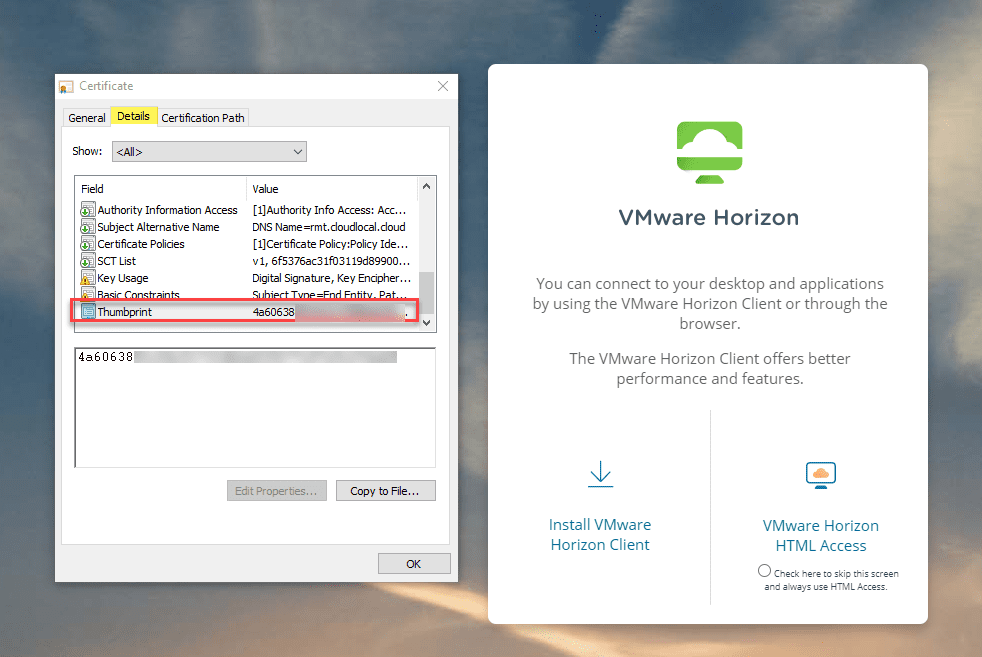Click the Copy to File button

click(x=385, y=491)
